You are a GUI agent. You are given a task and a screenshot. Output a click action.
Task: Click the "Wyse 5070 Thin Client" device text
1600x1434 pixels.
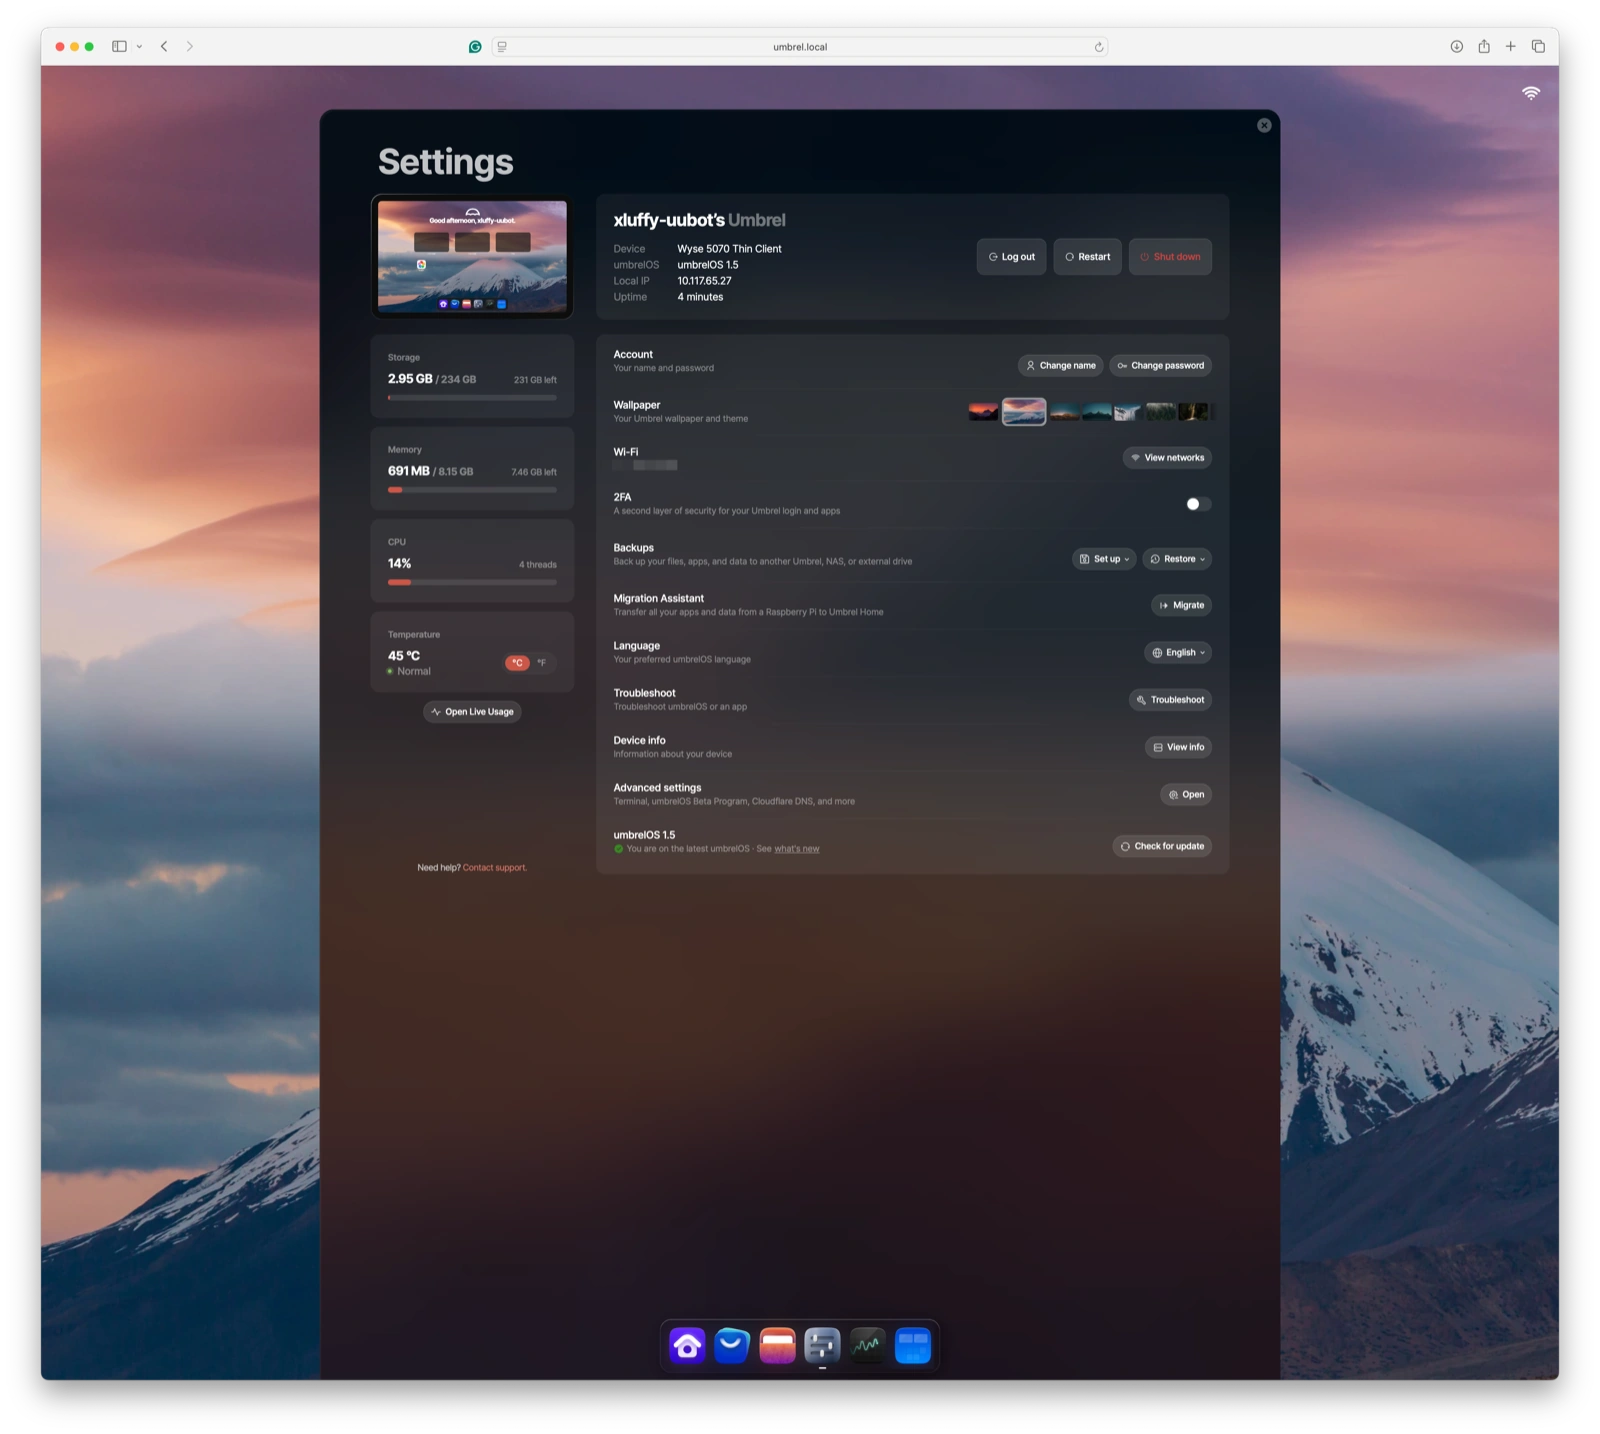729,249
